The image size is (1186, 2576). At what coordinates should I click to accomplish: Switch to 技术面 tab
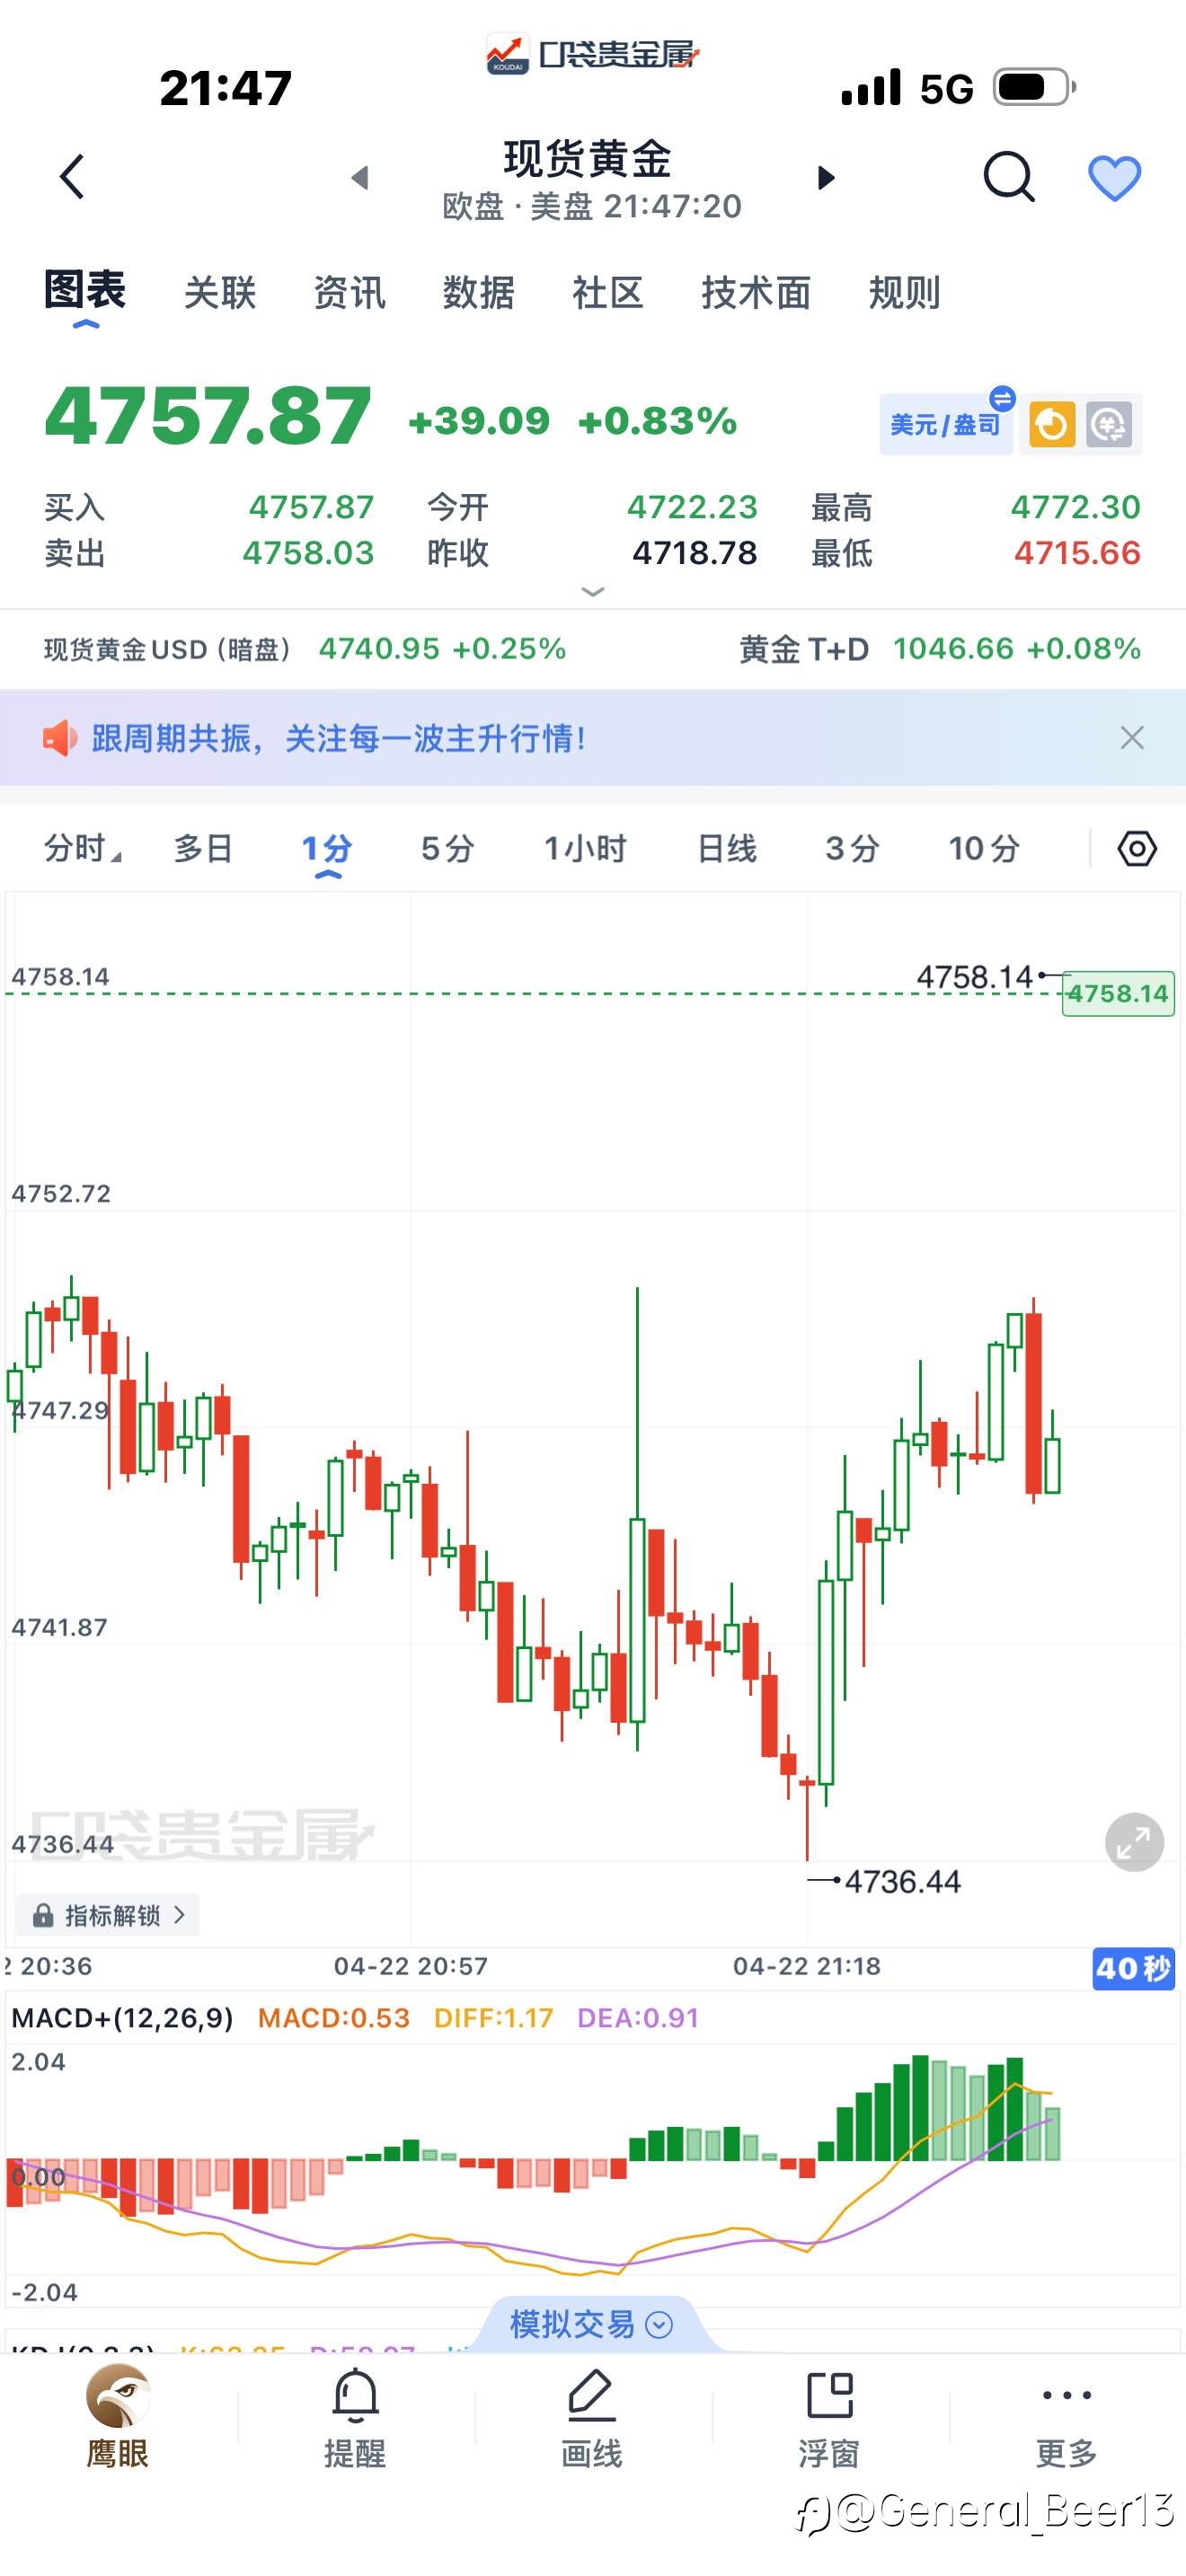click(x=756, y=293)
